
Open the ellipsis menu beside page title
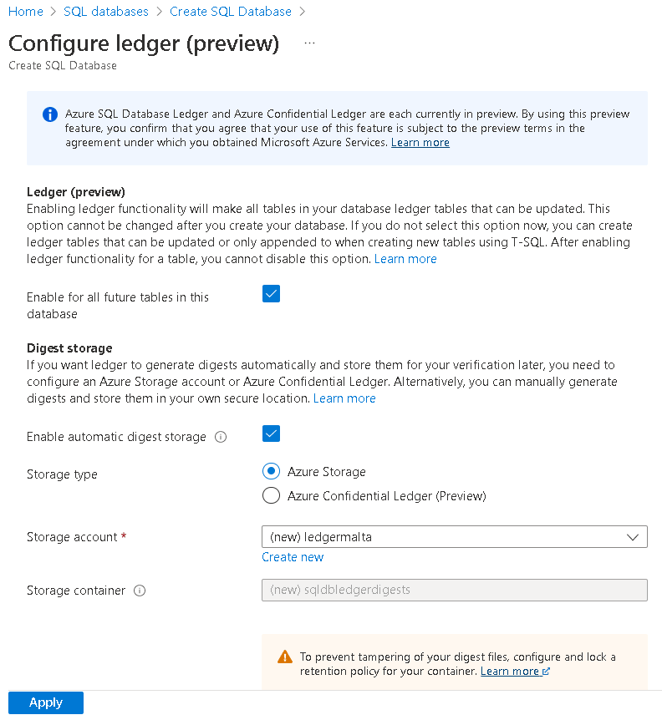point(310,44)
